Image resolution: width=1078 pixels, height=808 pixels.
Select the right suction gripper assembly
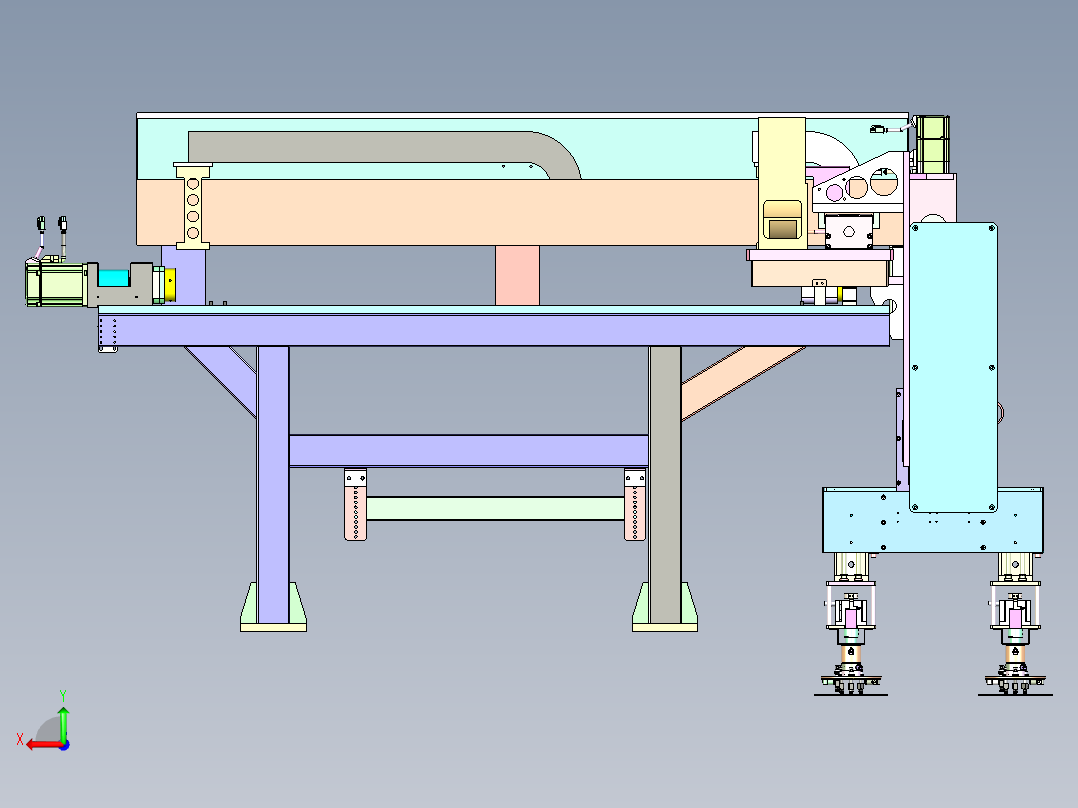tap(1015, 624)
